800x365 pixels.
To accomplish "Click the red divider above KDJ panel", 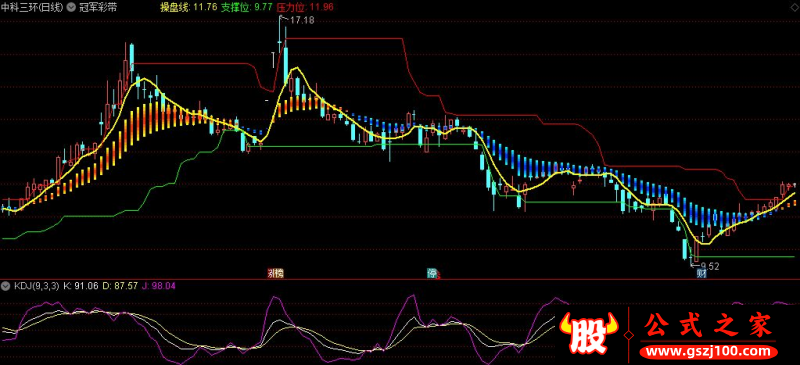I will pyautogui.click(x=400, y=279).
